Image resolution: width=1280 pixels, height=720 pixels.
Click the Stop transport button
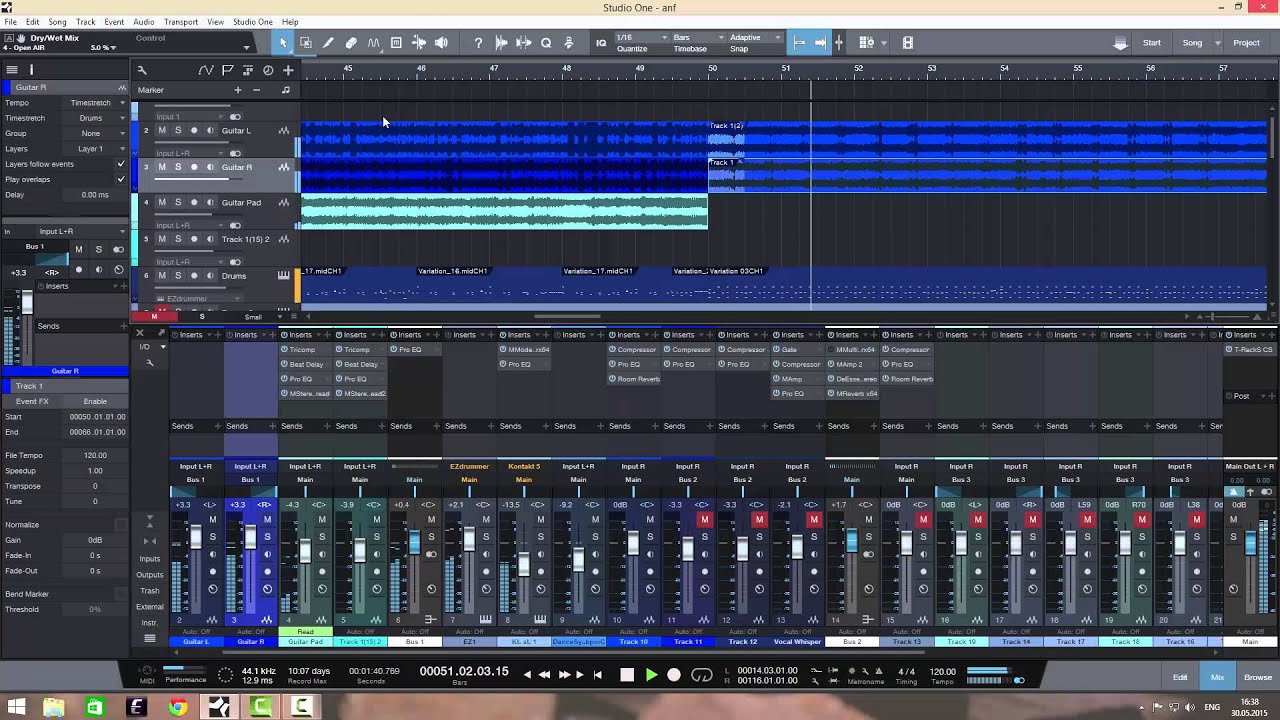click(x=627, y=675)
